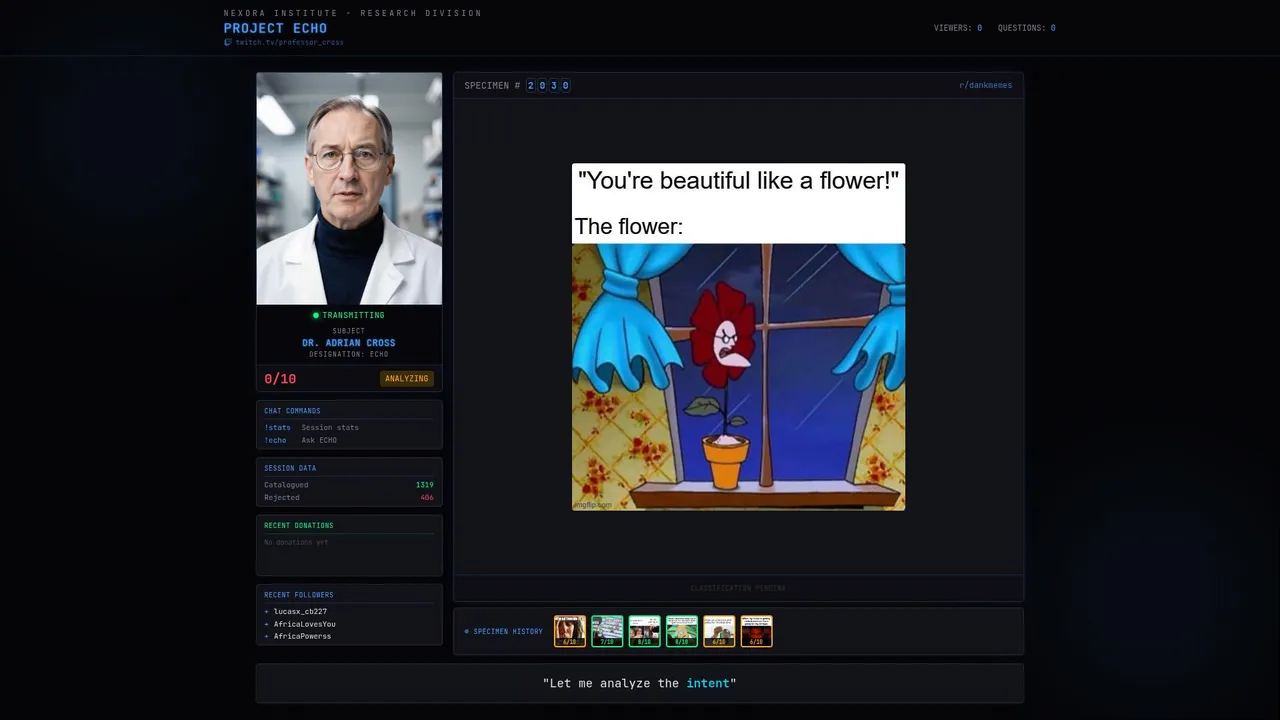Screen dimensions: 1280x720
Task: Click the !echo chat command
Action: pos(275,440)
